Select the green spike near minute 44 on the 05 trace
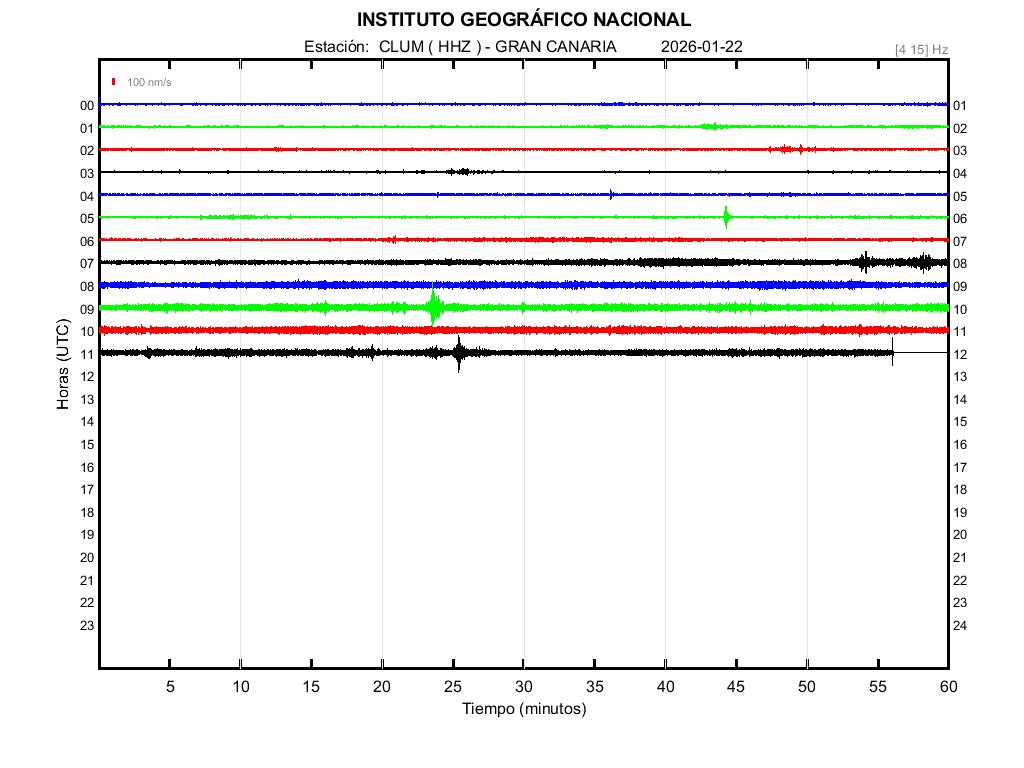Image resolution: width=1024 pixels, height=768 pixels. pyautogui.click(x=727, y=217)
